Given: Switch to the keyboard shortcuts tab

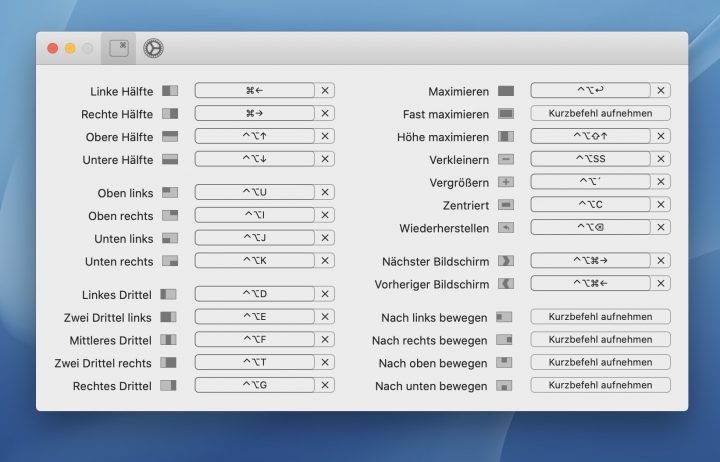Looking at the screenshot, I should 119,47.
